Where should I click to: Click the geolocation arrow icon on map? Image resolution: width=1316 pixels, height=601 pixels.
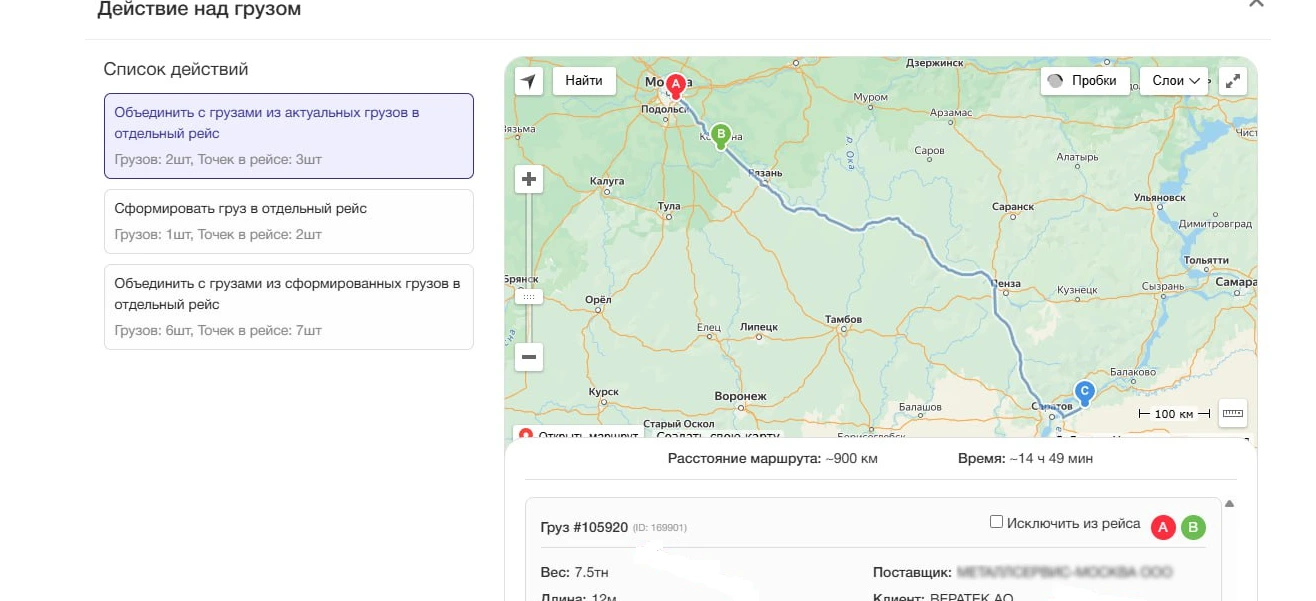528,81
